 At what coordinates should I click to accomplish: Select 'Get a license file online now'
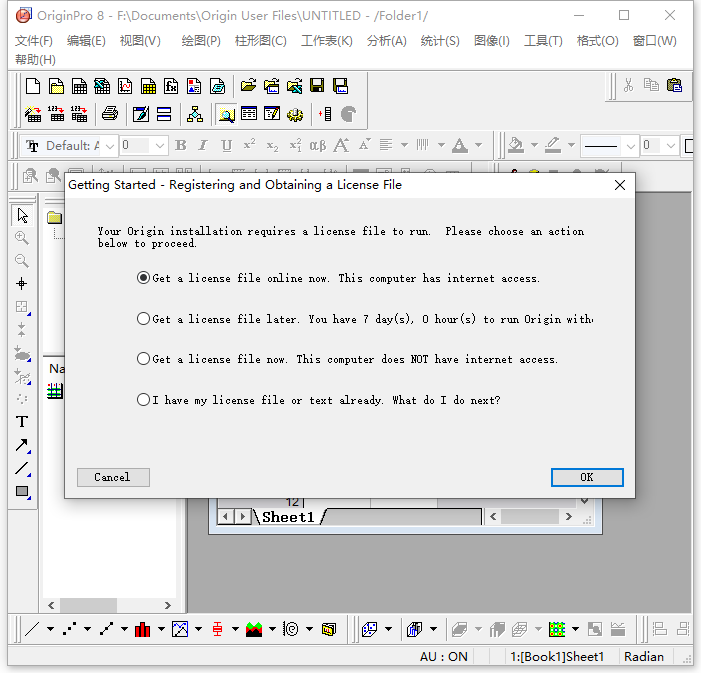143,278
